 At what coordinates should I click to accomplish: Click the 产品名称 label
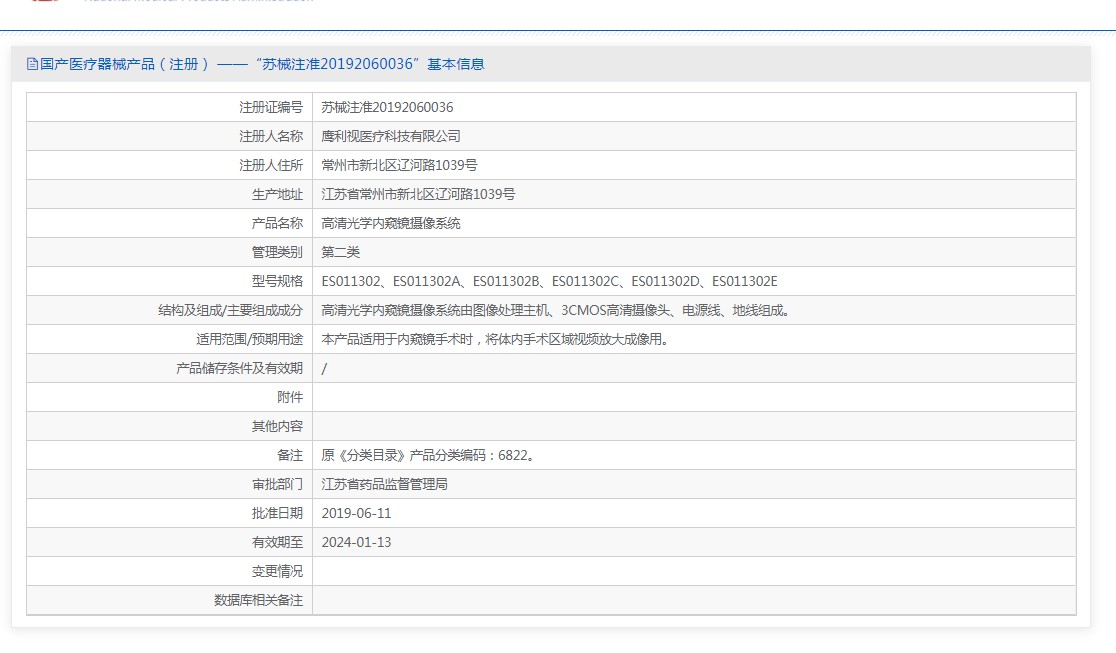(x=278, y=224)
